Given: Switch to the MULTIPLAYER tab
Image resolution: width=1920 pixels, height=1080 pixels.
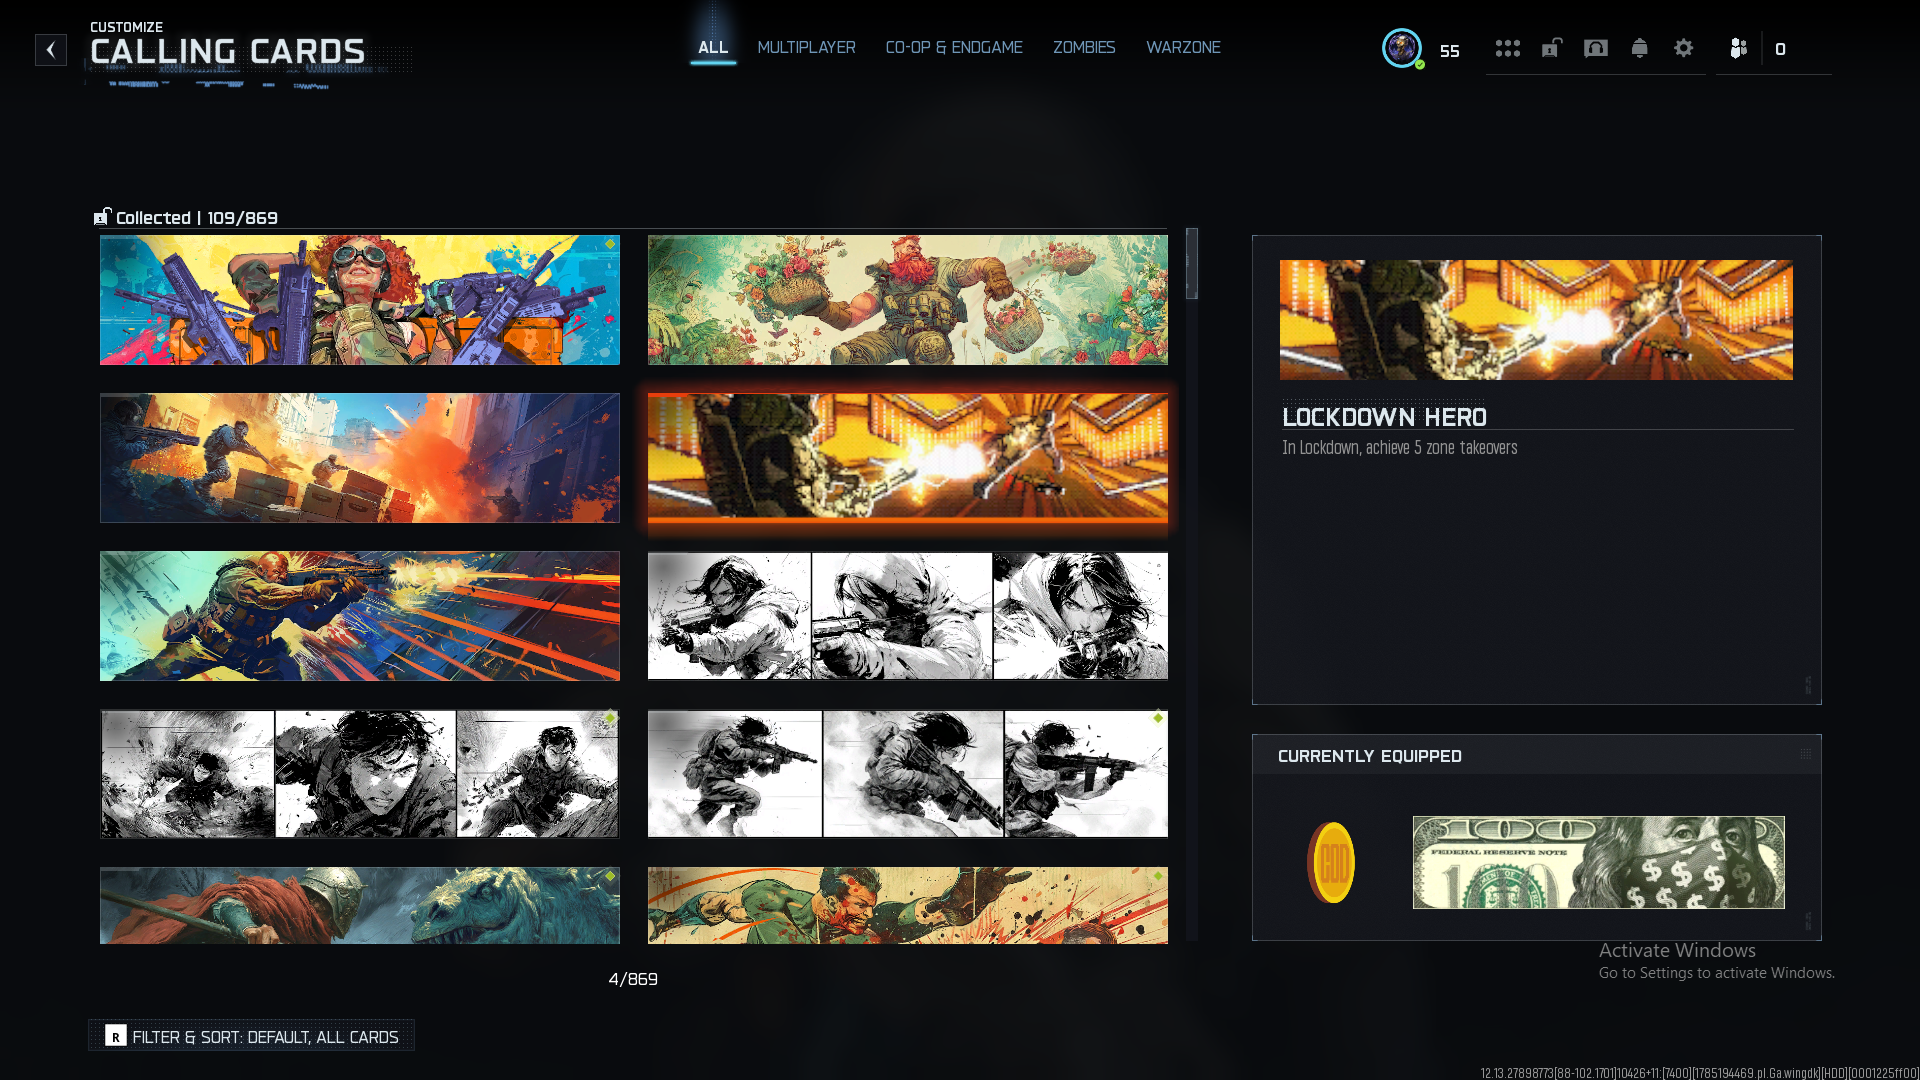Looking at the screenshot, I should [806, 47].
